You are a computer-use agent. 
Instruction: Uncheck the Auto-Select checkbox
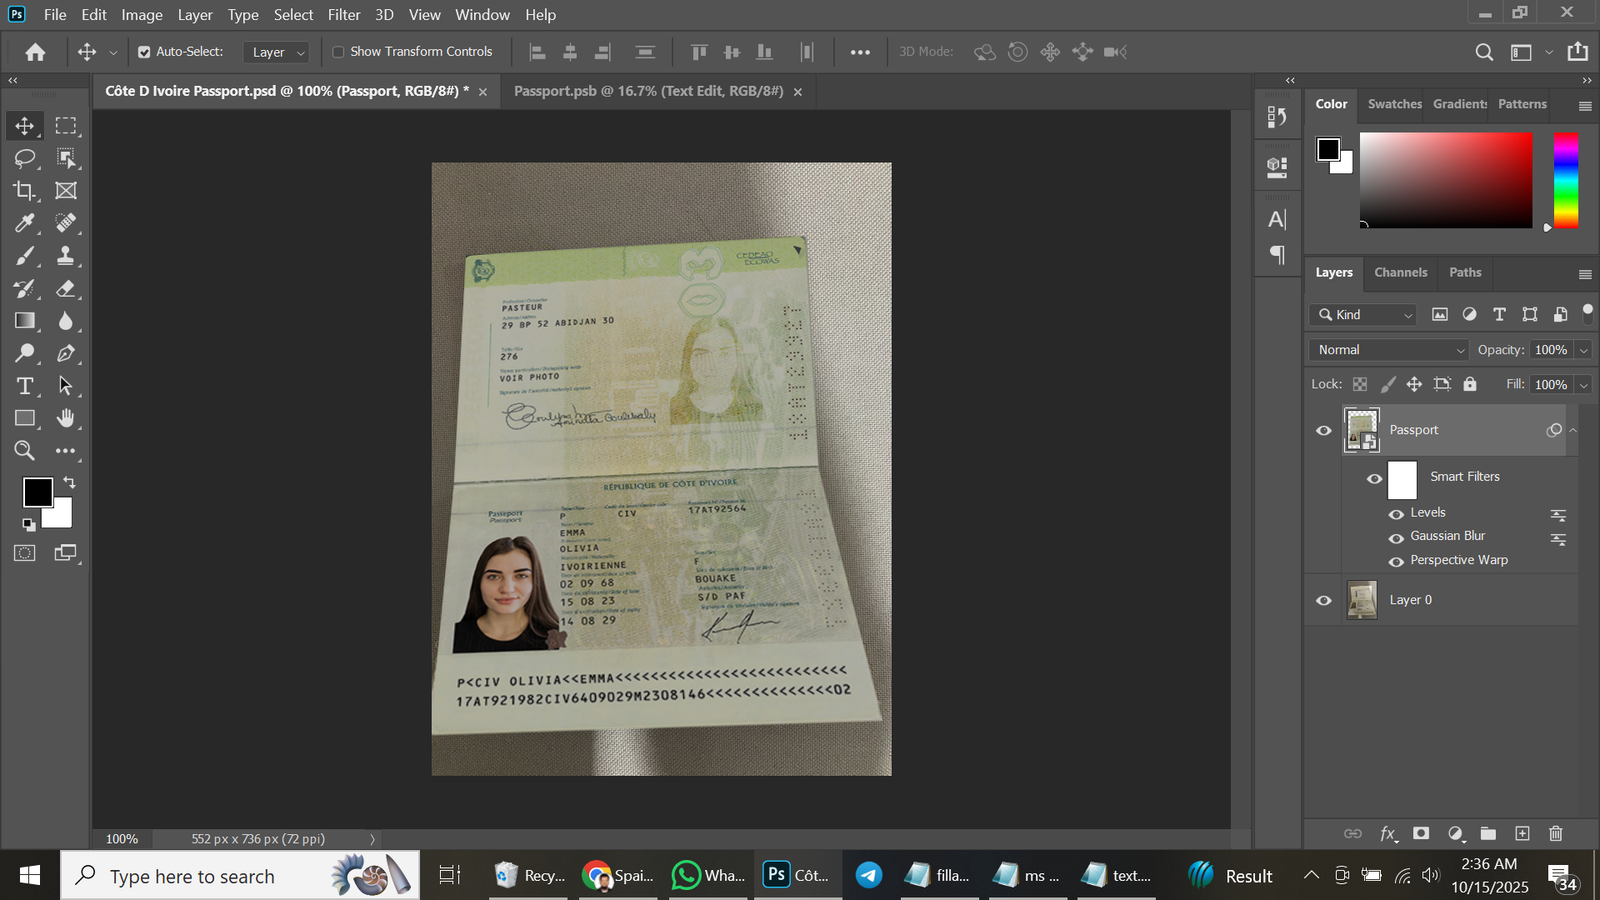(x=144, y=52)
